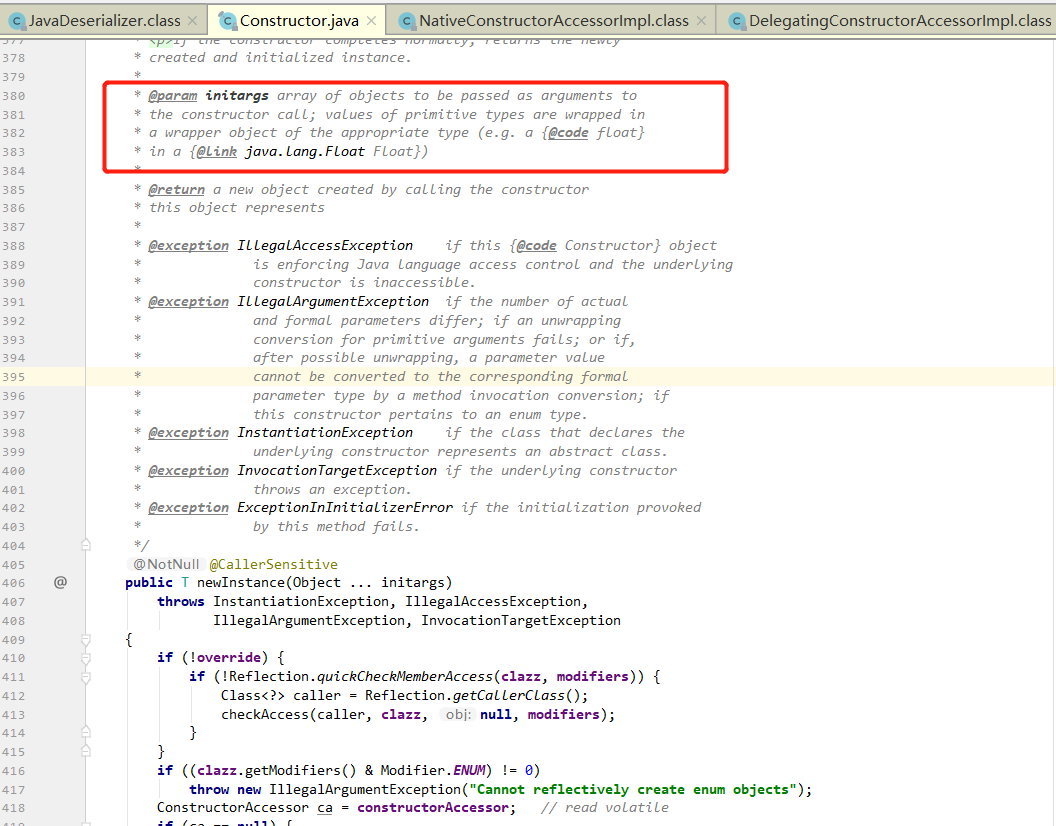Viewport: 1056px width, 826px height.
Task: Place the cursor on line number 395 in the gutter
Action: (14, 376)
